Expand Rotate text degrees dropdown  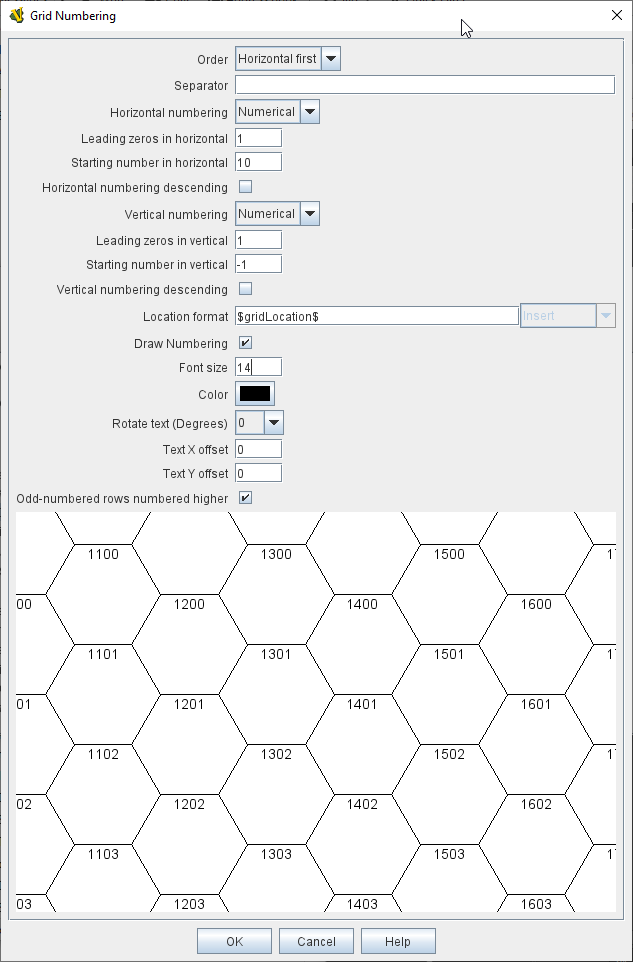[260, 423]
